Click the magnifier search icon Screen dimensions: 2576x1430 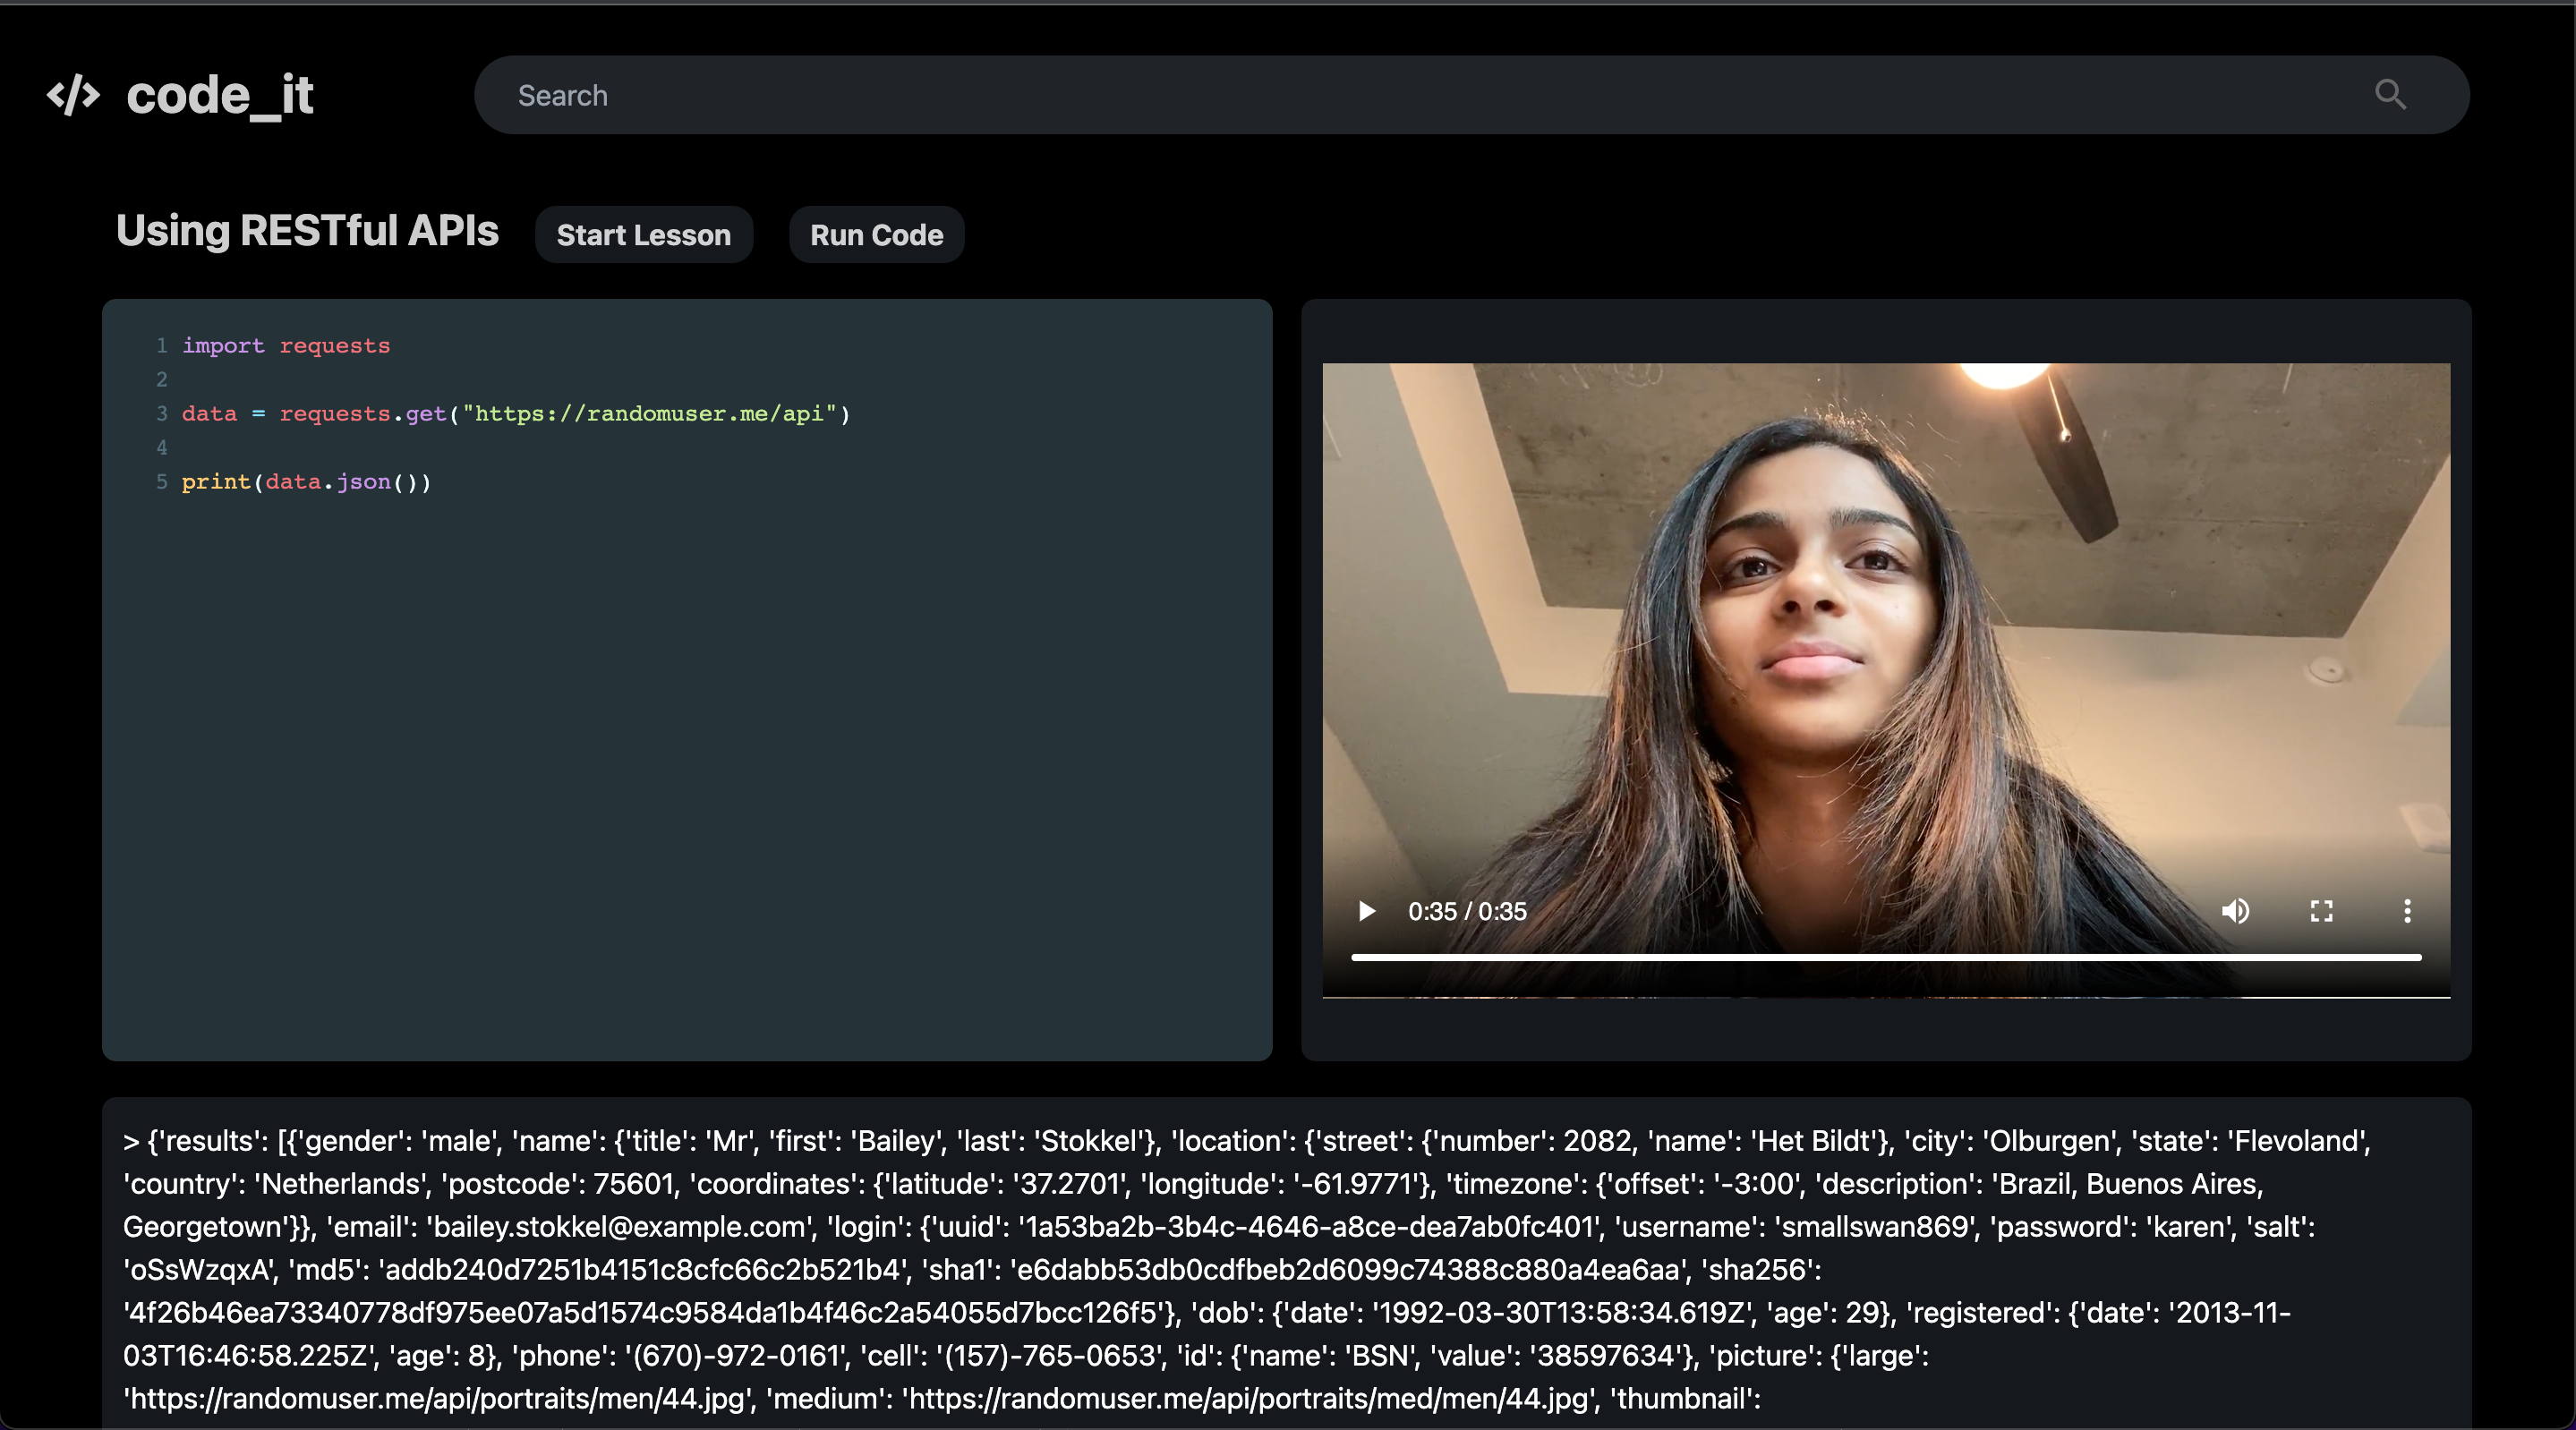tap(2389, 95)
